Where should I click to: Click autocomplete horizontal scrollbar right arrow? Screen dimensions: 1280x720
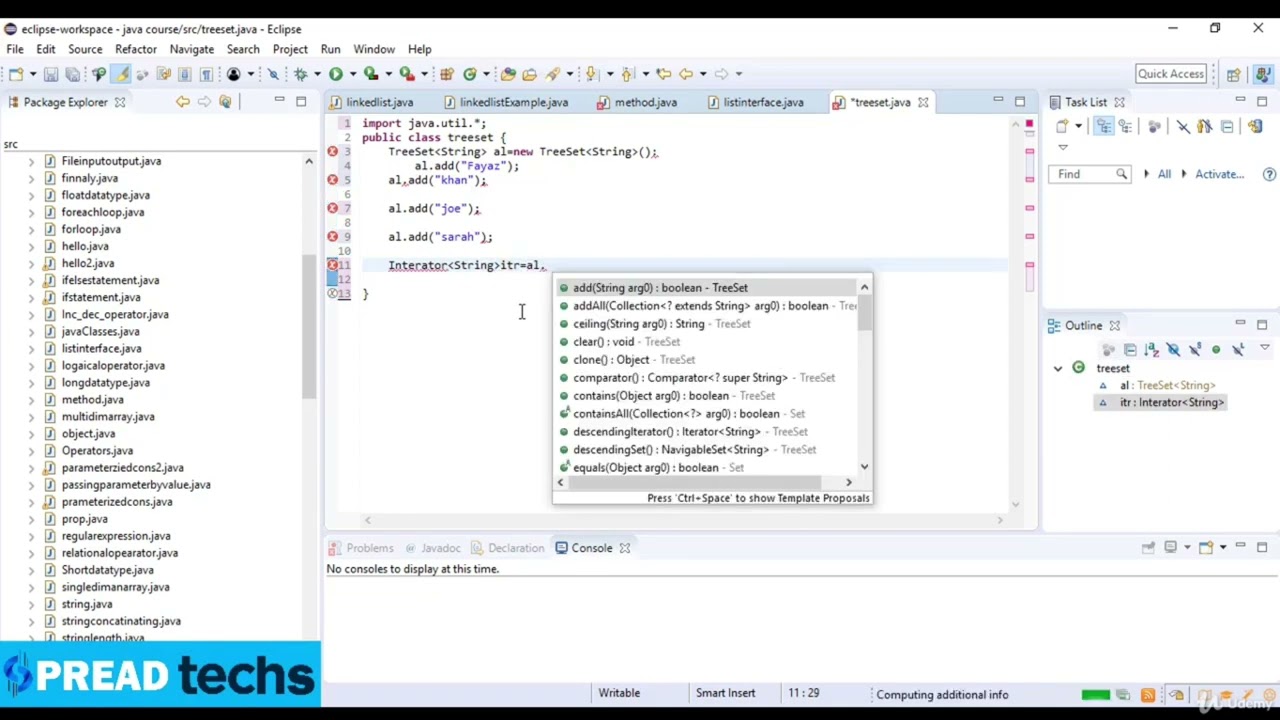pos(849,483)
